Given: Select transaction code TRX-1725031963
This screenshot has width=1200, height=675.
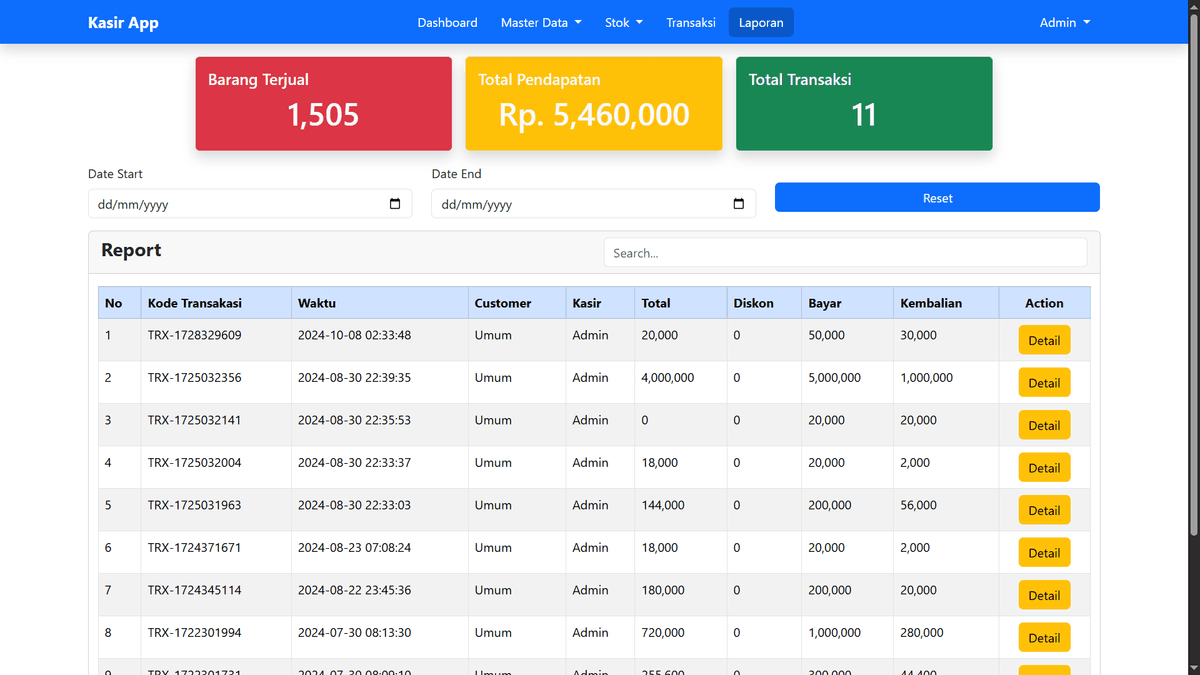Looking at the screenshot, I should coord(194,505).
